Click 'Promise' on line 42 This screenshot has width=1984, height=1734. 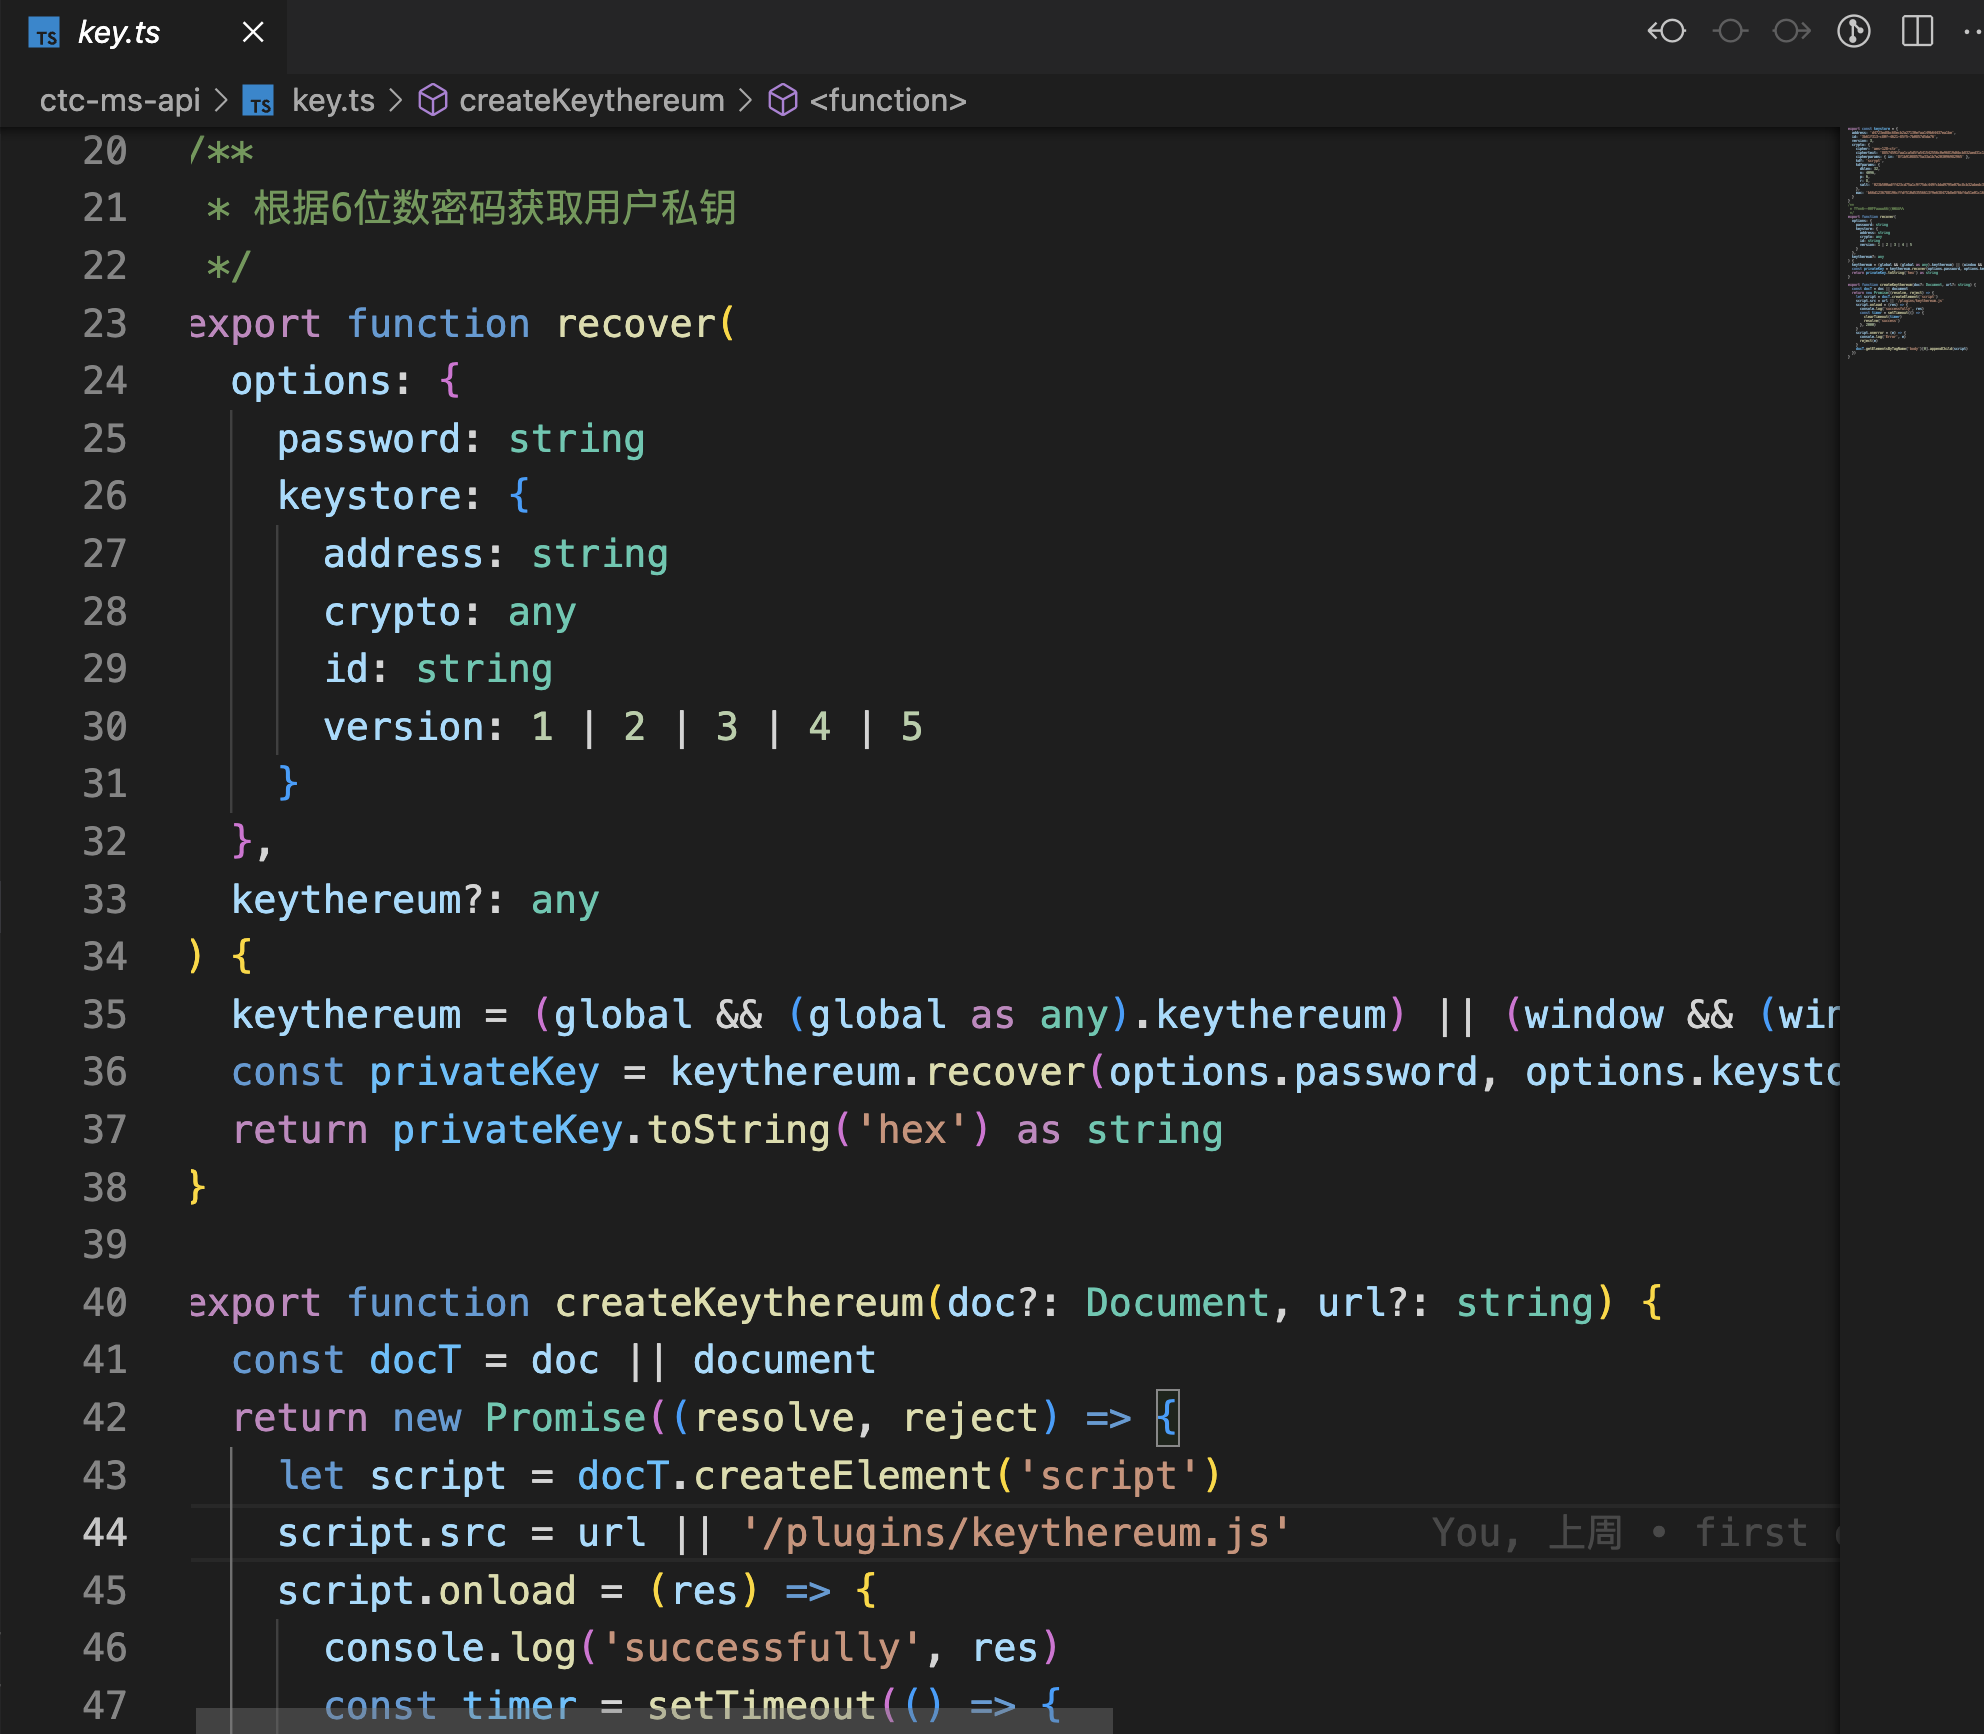pyautogui.click(x=566, y=1417)
